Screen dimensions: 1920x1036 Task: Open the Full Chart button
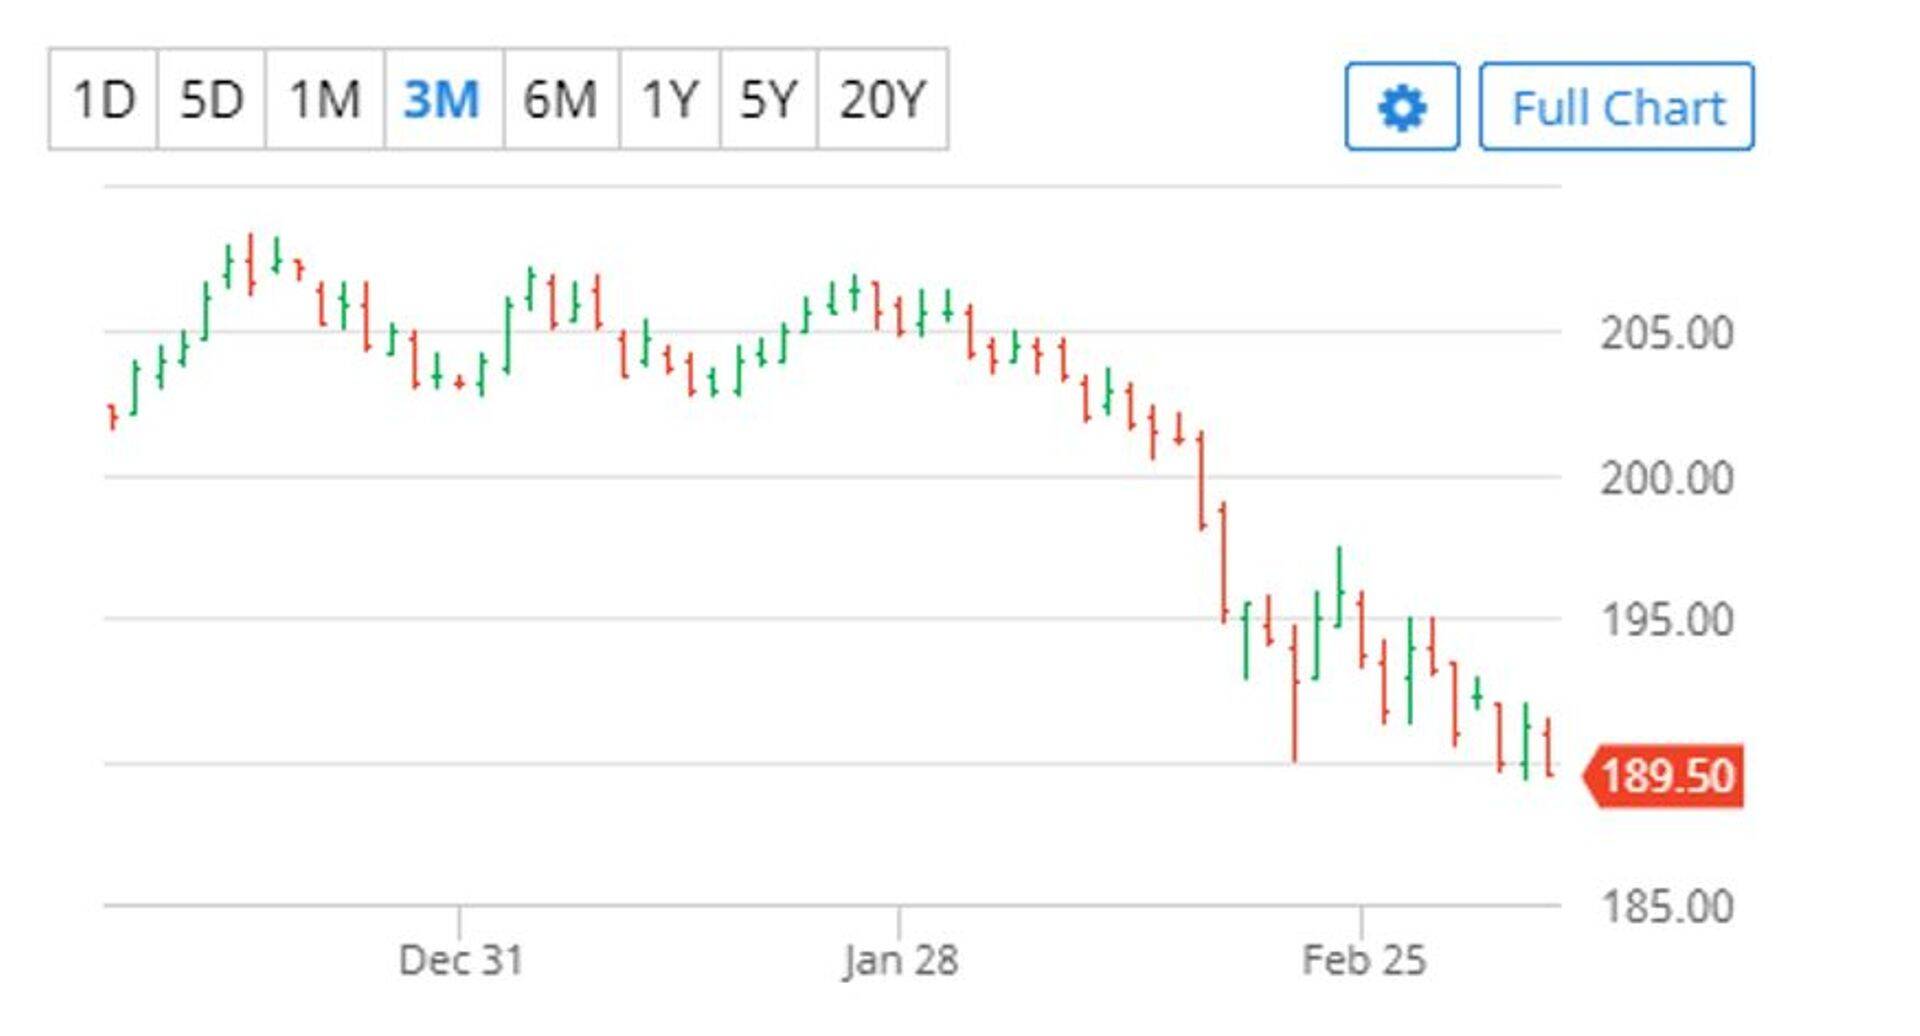click(1616, 107)
